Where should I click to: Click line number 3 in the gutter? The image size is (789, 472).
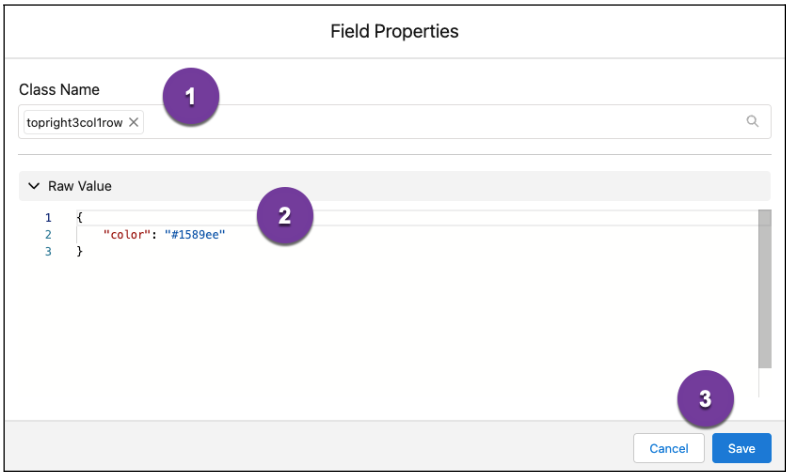pyautogui.click(x=48, y=251)
